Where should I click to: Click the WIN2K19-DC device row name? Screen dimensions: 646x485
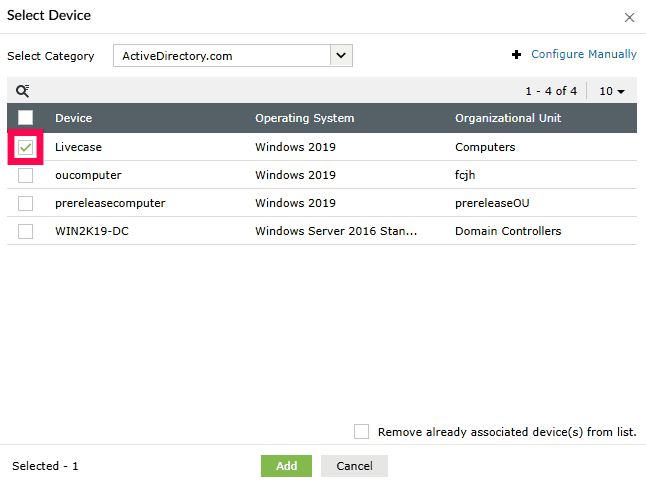pyautogui.click(x=90, y=231)
